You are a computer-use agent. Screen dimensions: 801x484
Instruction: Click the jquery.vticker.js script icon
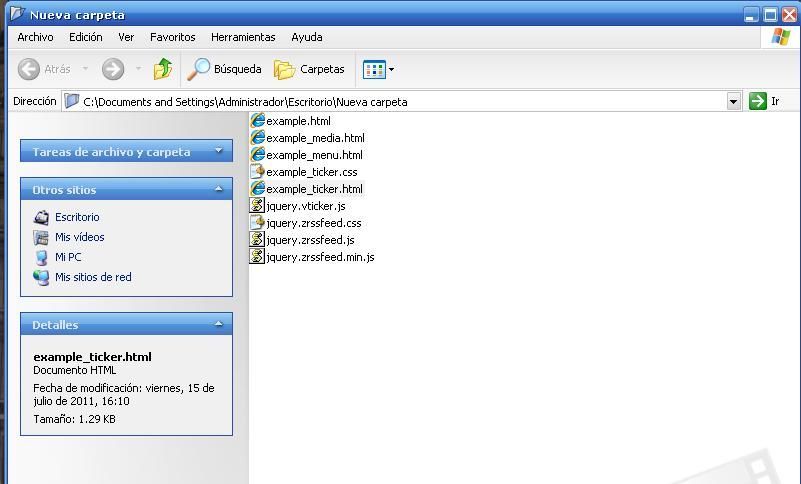pyautogui.click(x=257, y=205)
